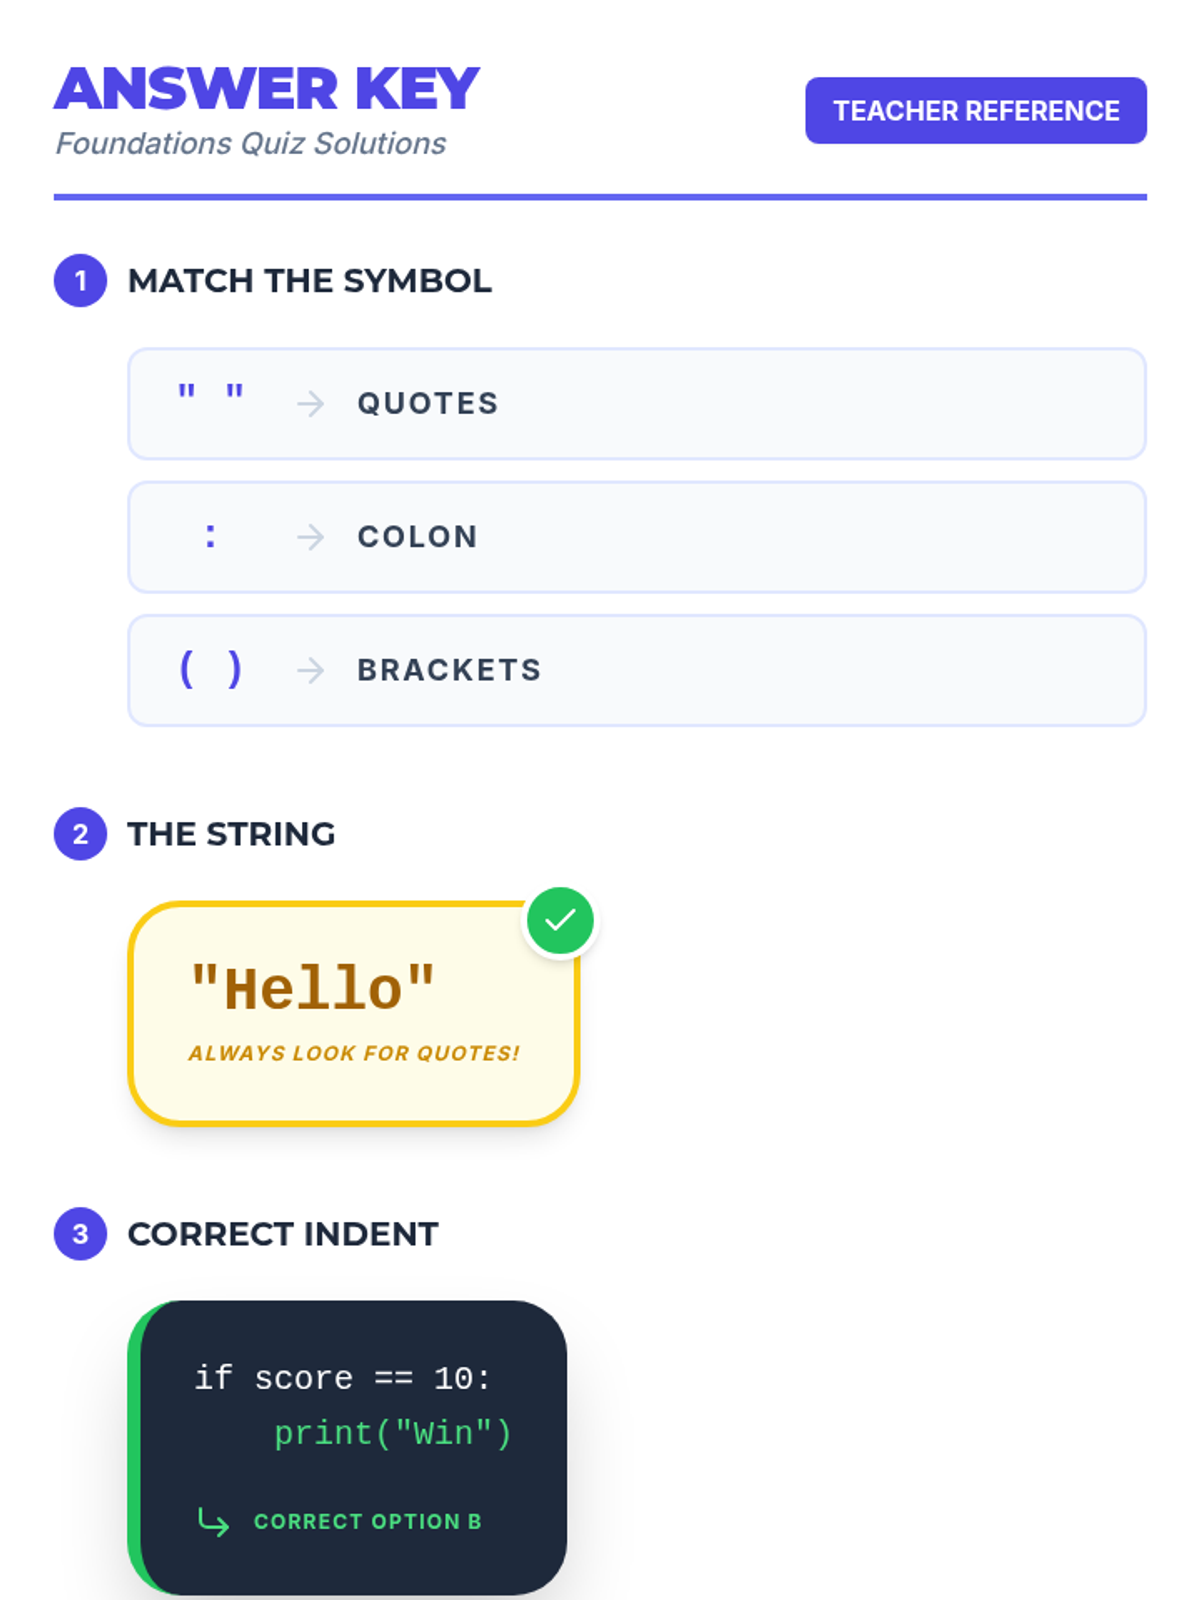
Task: Click the colon symbol
Action: coord(210,537)
